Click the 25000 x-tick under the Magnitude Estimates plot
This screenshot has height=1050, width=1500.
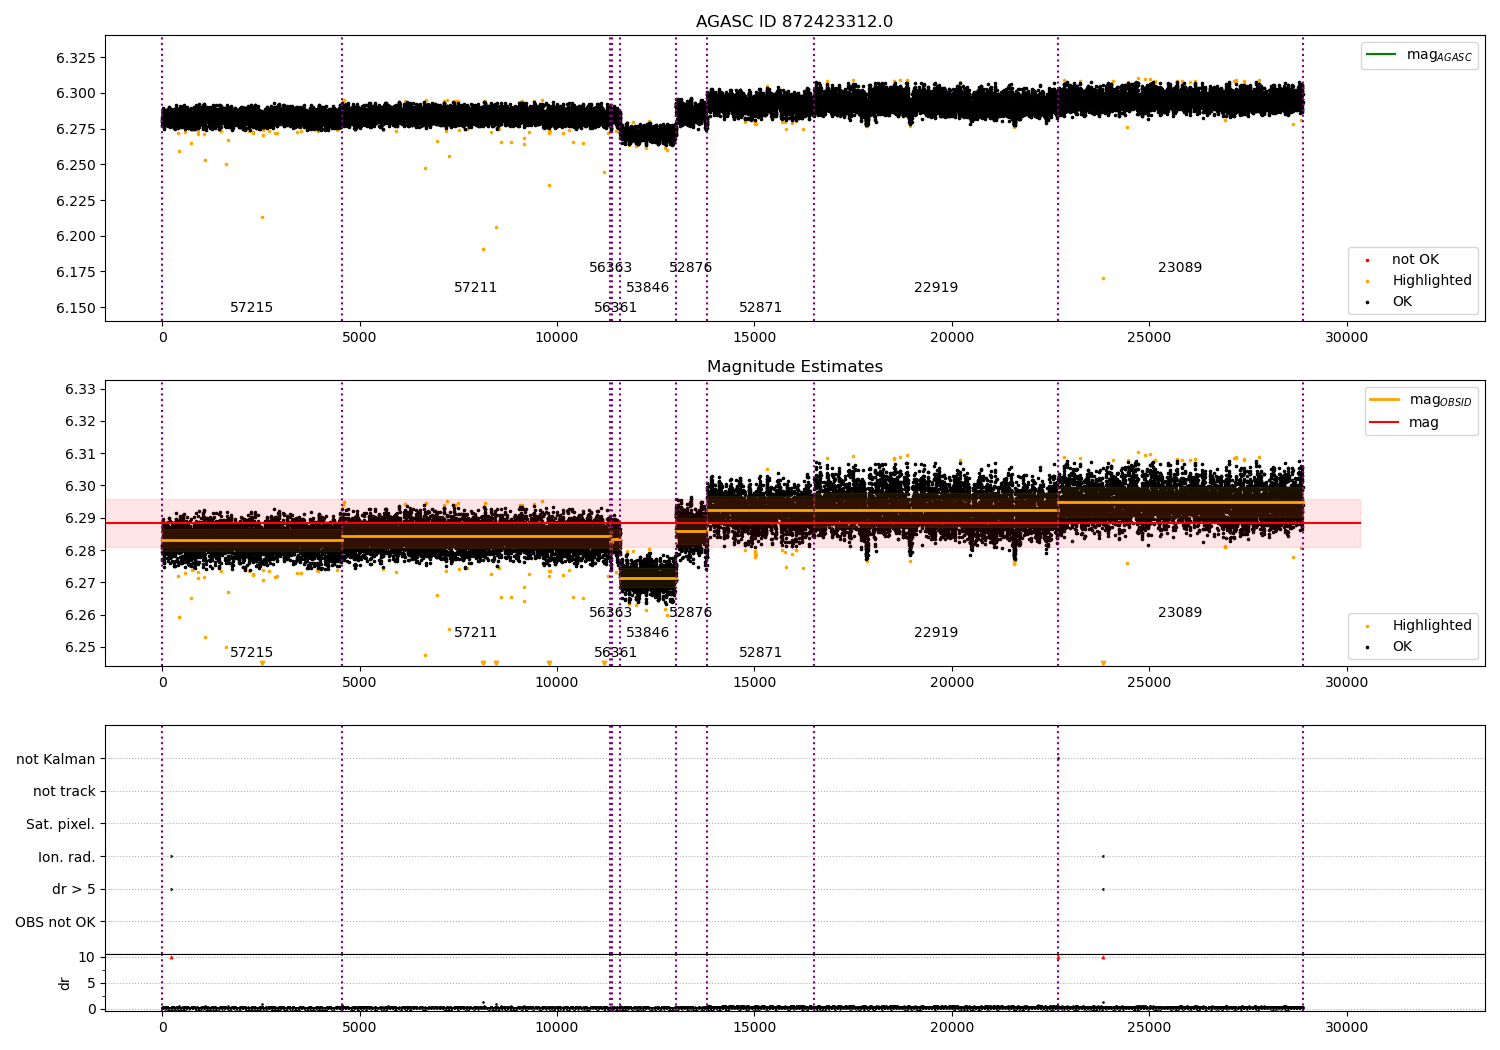pyautogui.click(x=1149, y=683)
